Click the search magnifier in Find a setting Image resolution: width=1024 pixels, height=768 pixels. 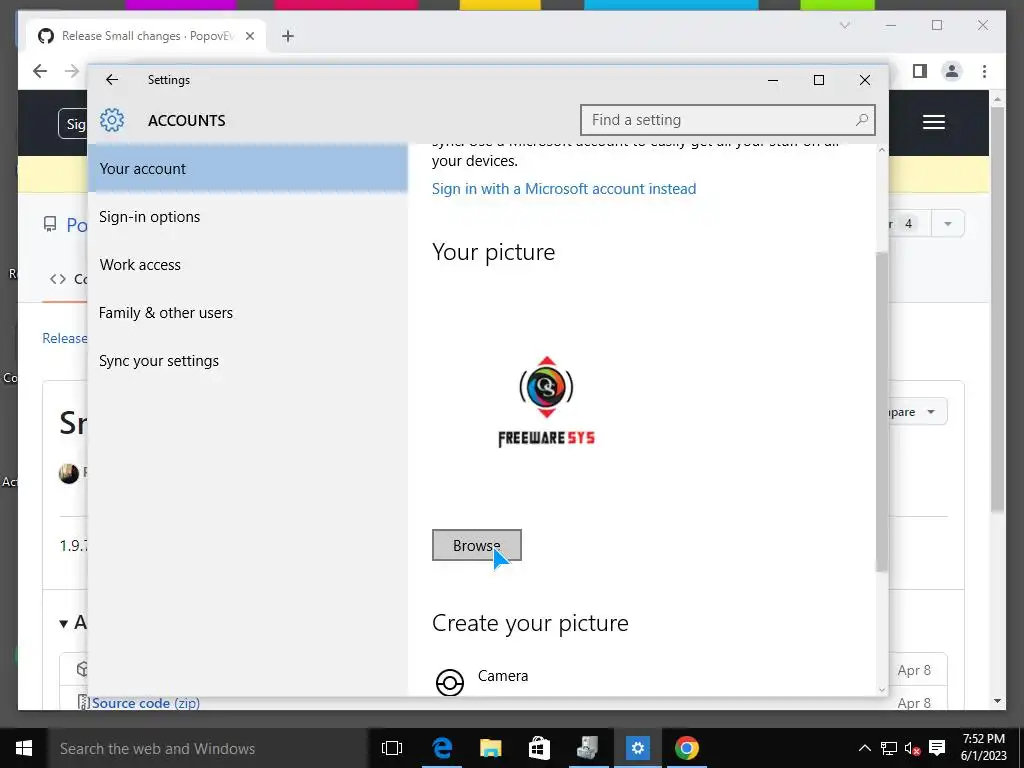tap(862, 120)
